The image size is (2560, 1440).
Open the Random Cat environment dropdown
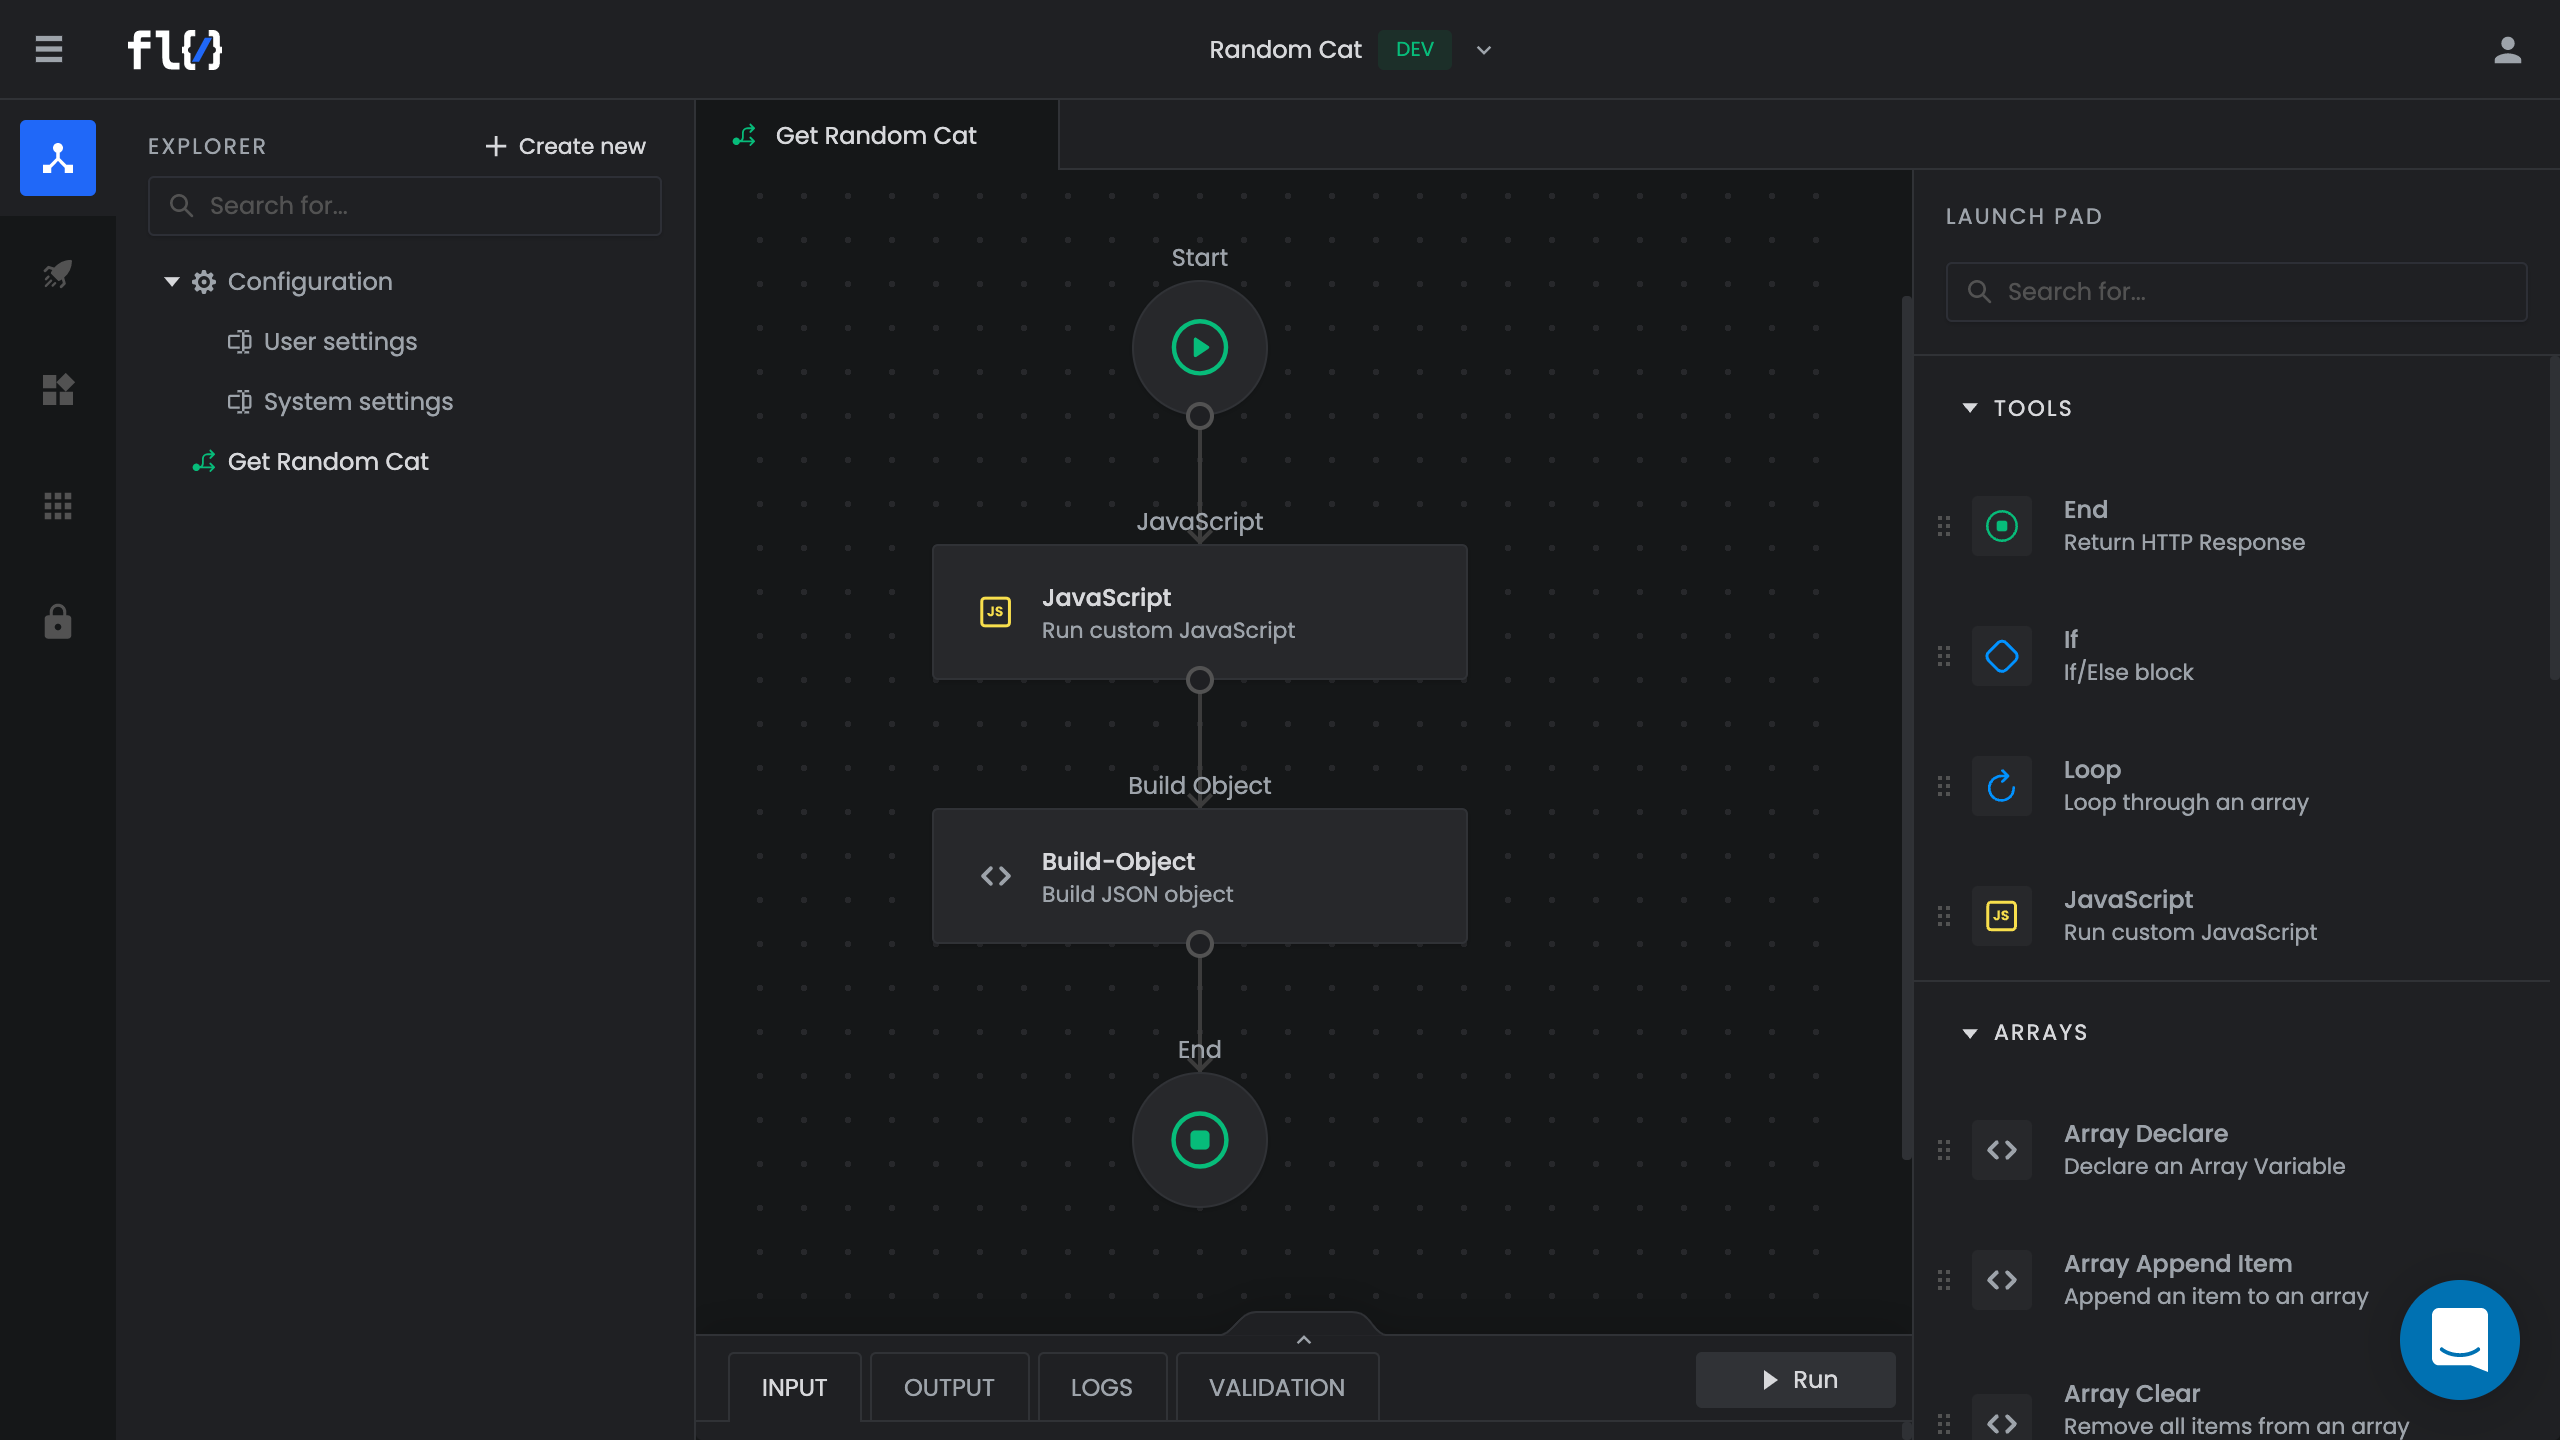[x=1484, y=50]
